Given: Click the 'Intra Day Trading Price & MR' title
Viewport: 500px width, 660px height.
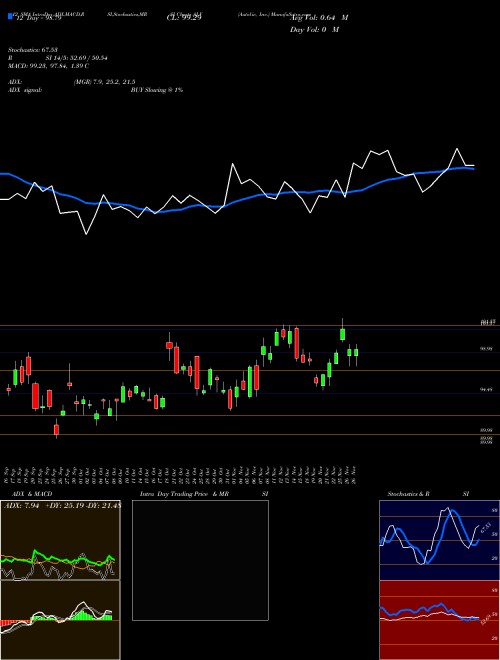Looking at the screenshot, I should 184,494.
